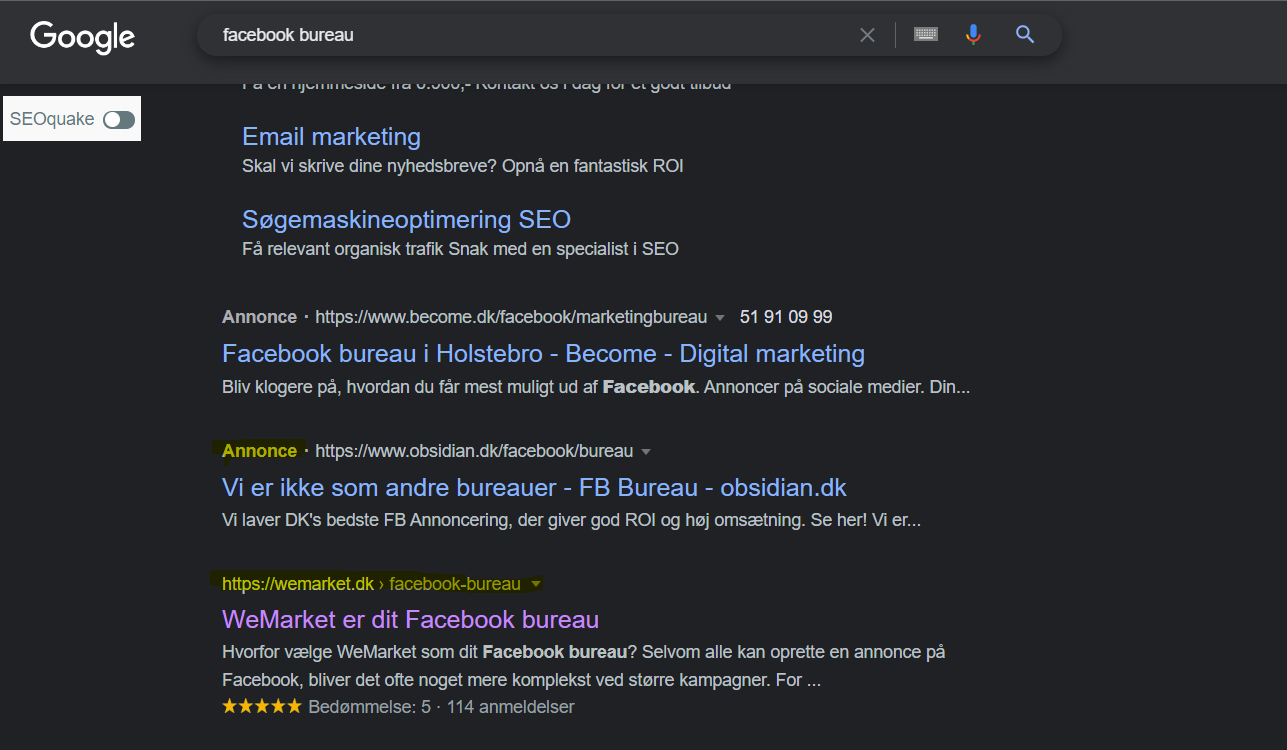This screenshot has height=750, width=1287.
Task: Open the on-screen keyboard input tool
Action: [x=926, y=35]
